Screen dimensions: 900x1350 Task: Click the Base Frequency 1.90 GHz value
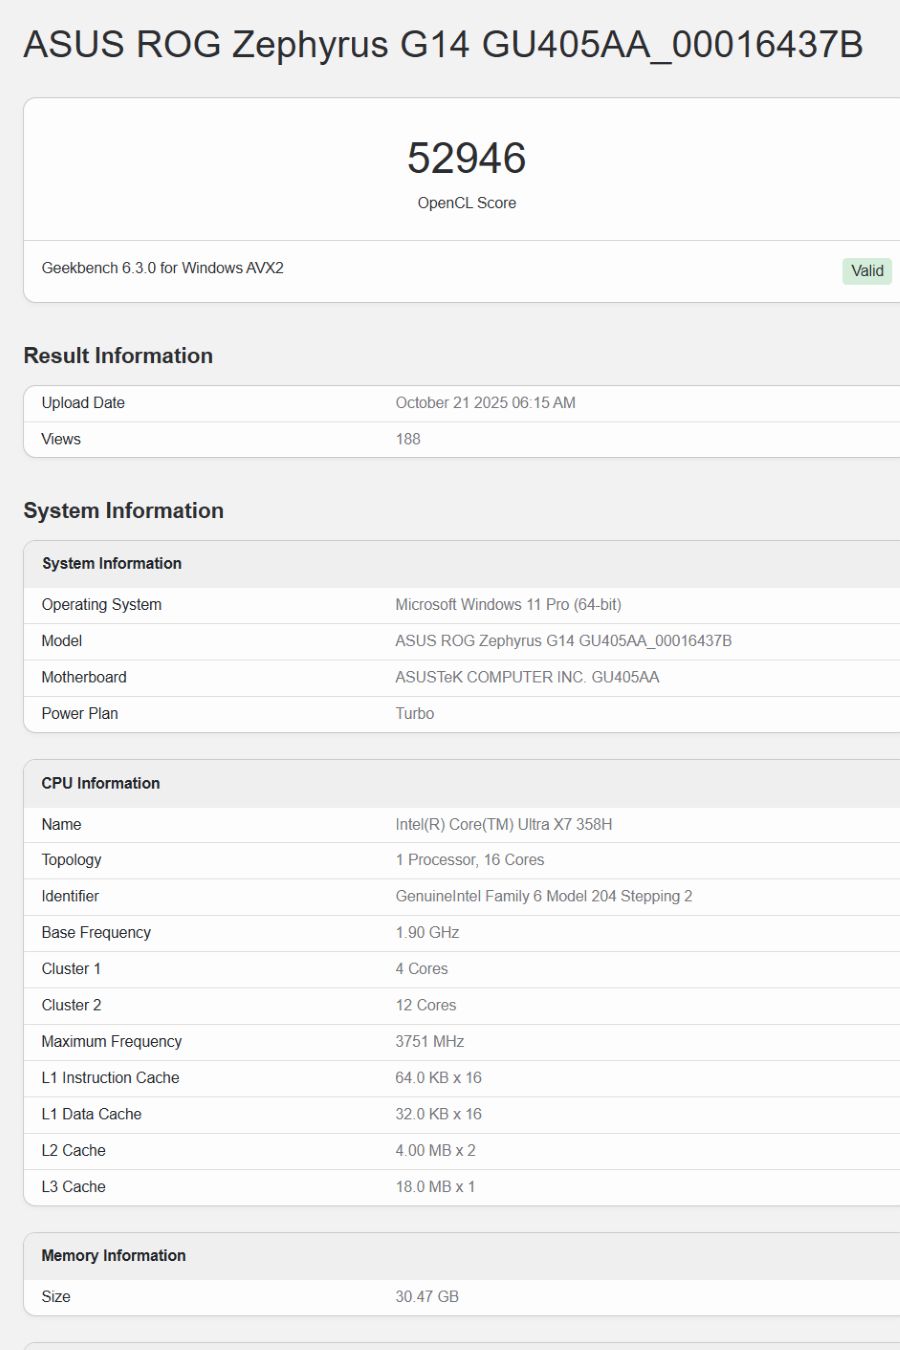427,932
